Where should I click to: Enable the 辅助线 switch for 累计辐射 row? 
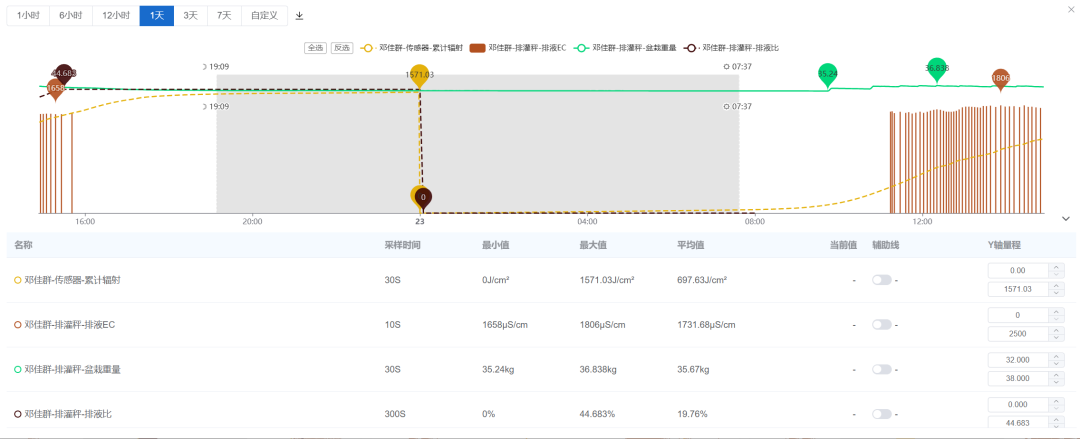coord(882,280)
